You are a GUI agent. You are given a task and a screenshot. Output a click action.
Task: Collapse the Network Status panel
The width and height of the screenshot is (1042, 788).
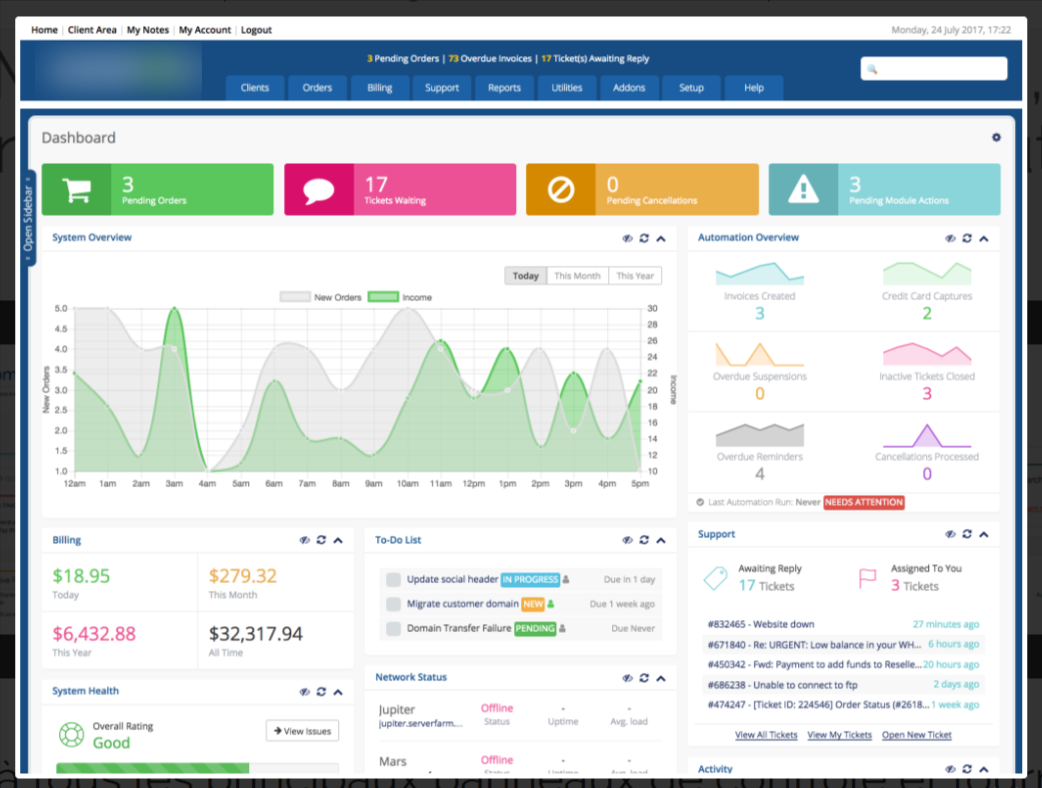[x=661, y=678]
